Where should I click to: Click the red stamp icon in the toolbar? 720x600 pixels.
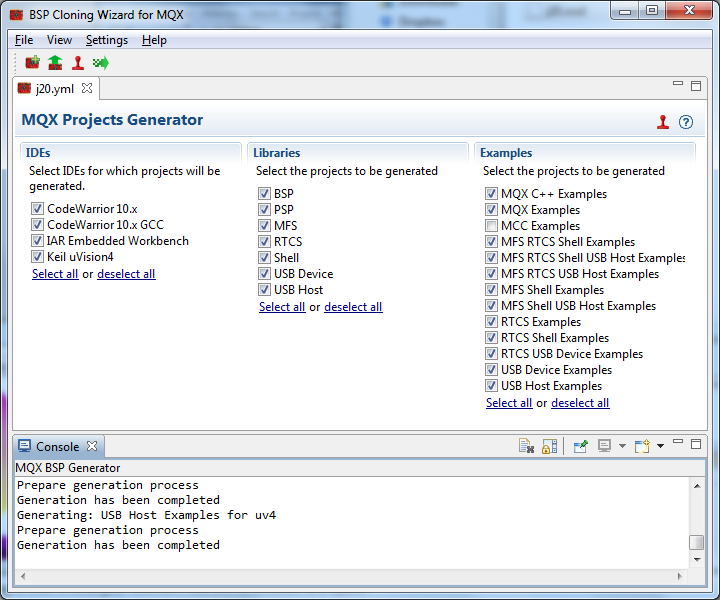pyautogui.click(x=78, y=62)
